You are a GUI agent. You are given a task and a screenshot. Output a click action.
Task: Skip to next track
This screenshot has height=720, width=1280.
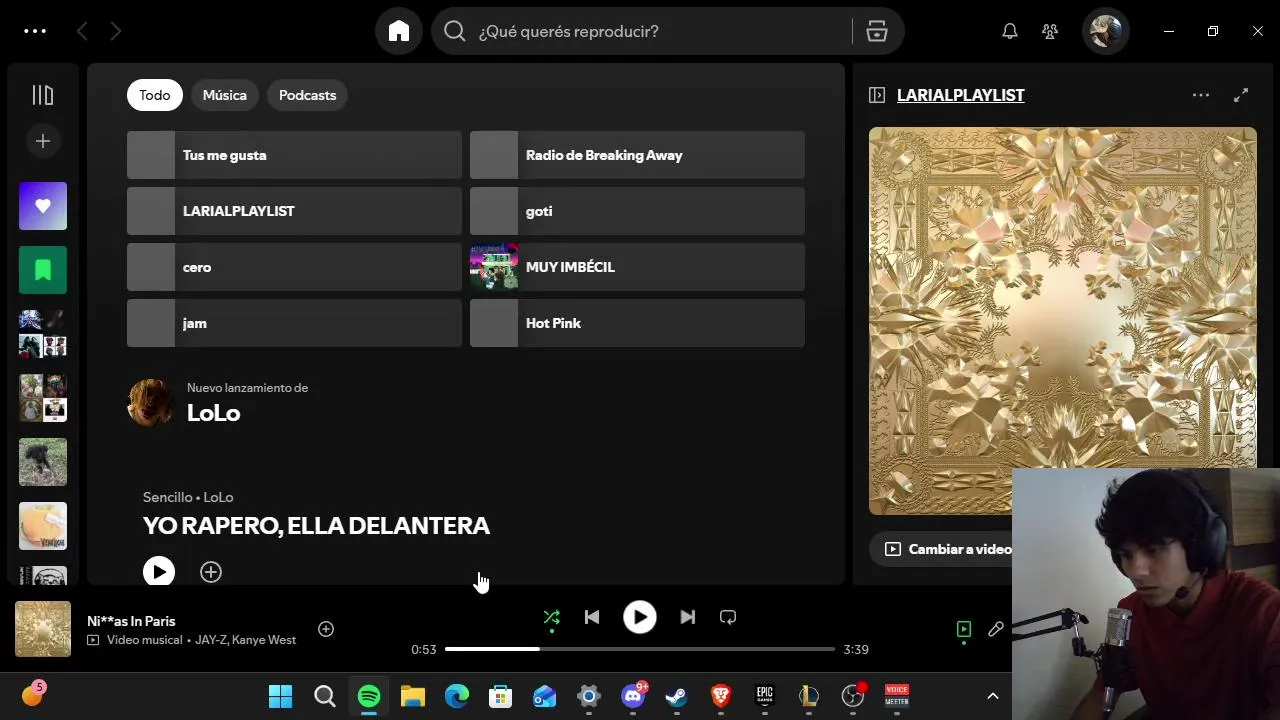(688, 618)
